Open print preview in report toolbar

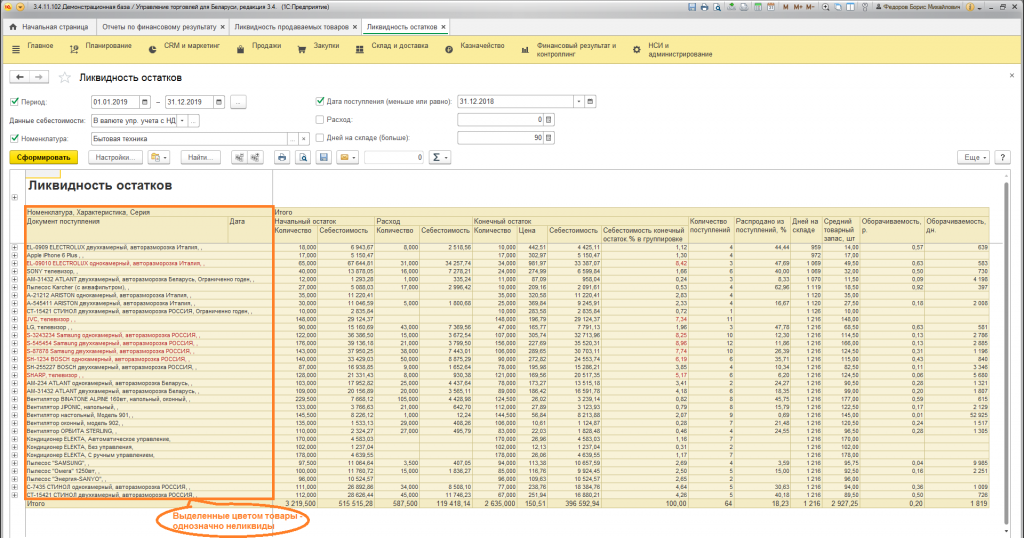[x=301, y=157]
